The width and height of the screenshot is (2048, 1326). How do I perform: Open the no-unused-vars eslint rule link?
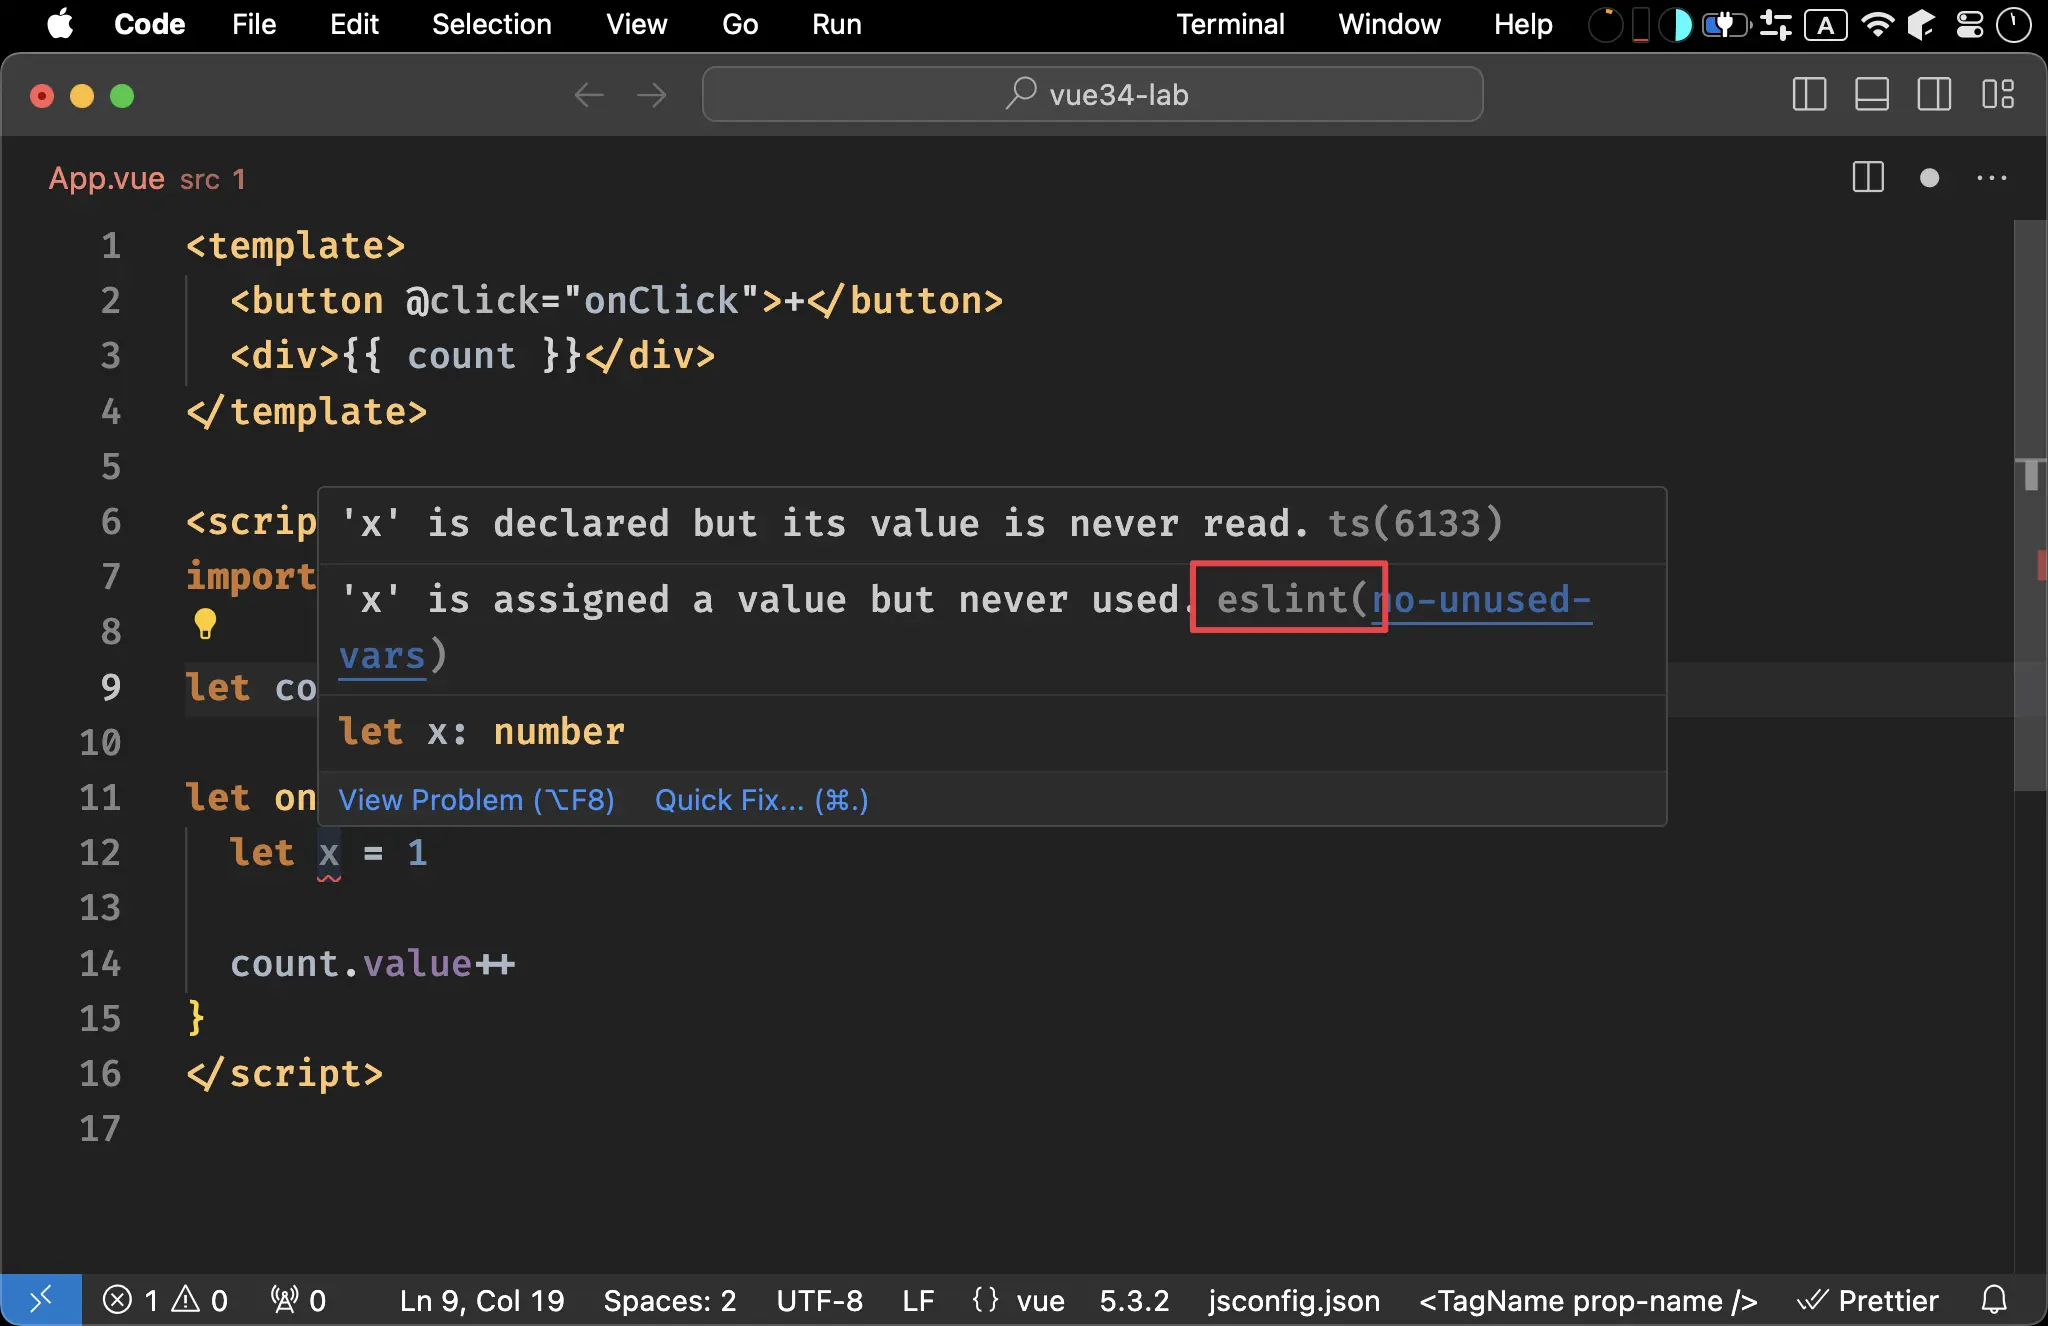point(1482,600)
